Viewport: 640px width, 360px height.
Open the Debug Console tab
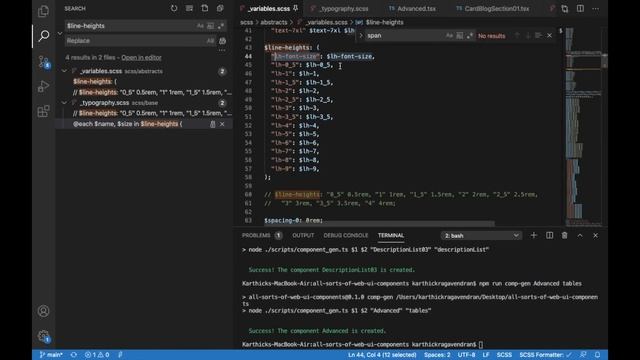pyautogui.click(x=345, y=236)
